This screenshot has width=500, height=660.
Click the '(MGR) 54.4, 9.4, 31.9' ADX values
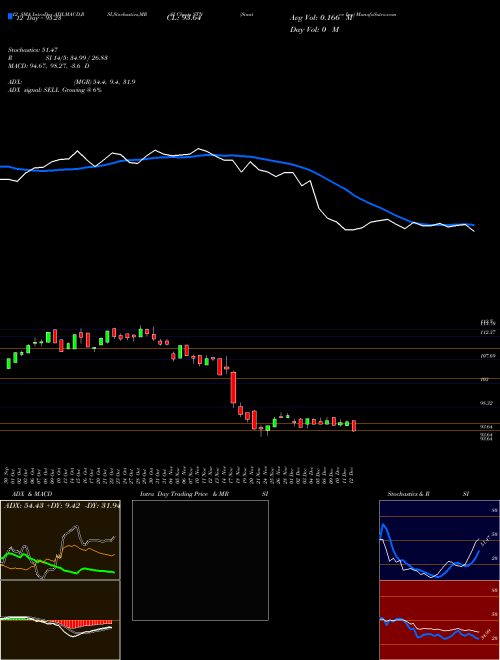(104, 82)
